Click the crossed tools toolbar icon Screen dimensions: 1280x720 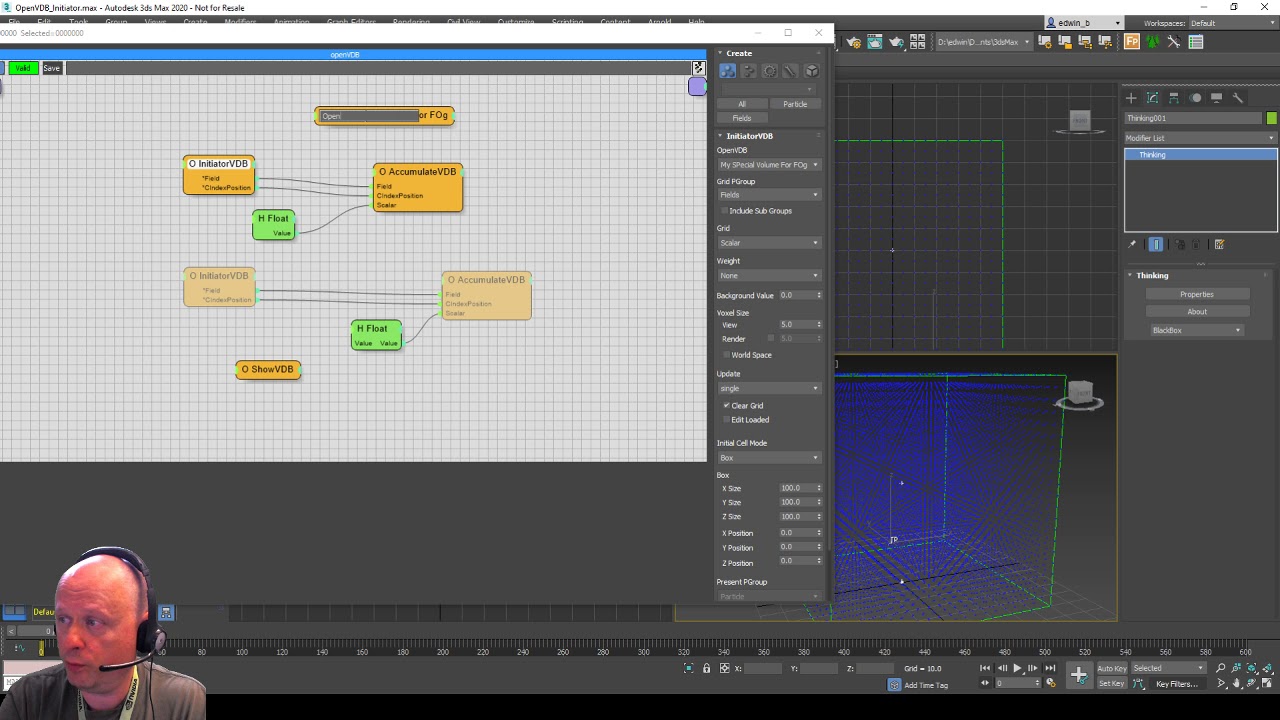pyautogui.click(x=1174, y=42)
